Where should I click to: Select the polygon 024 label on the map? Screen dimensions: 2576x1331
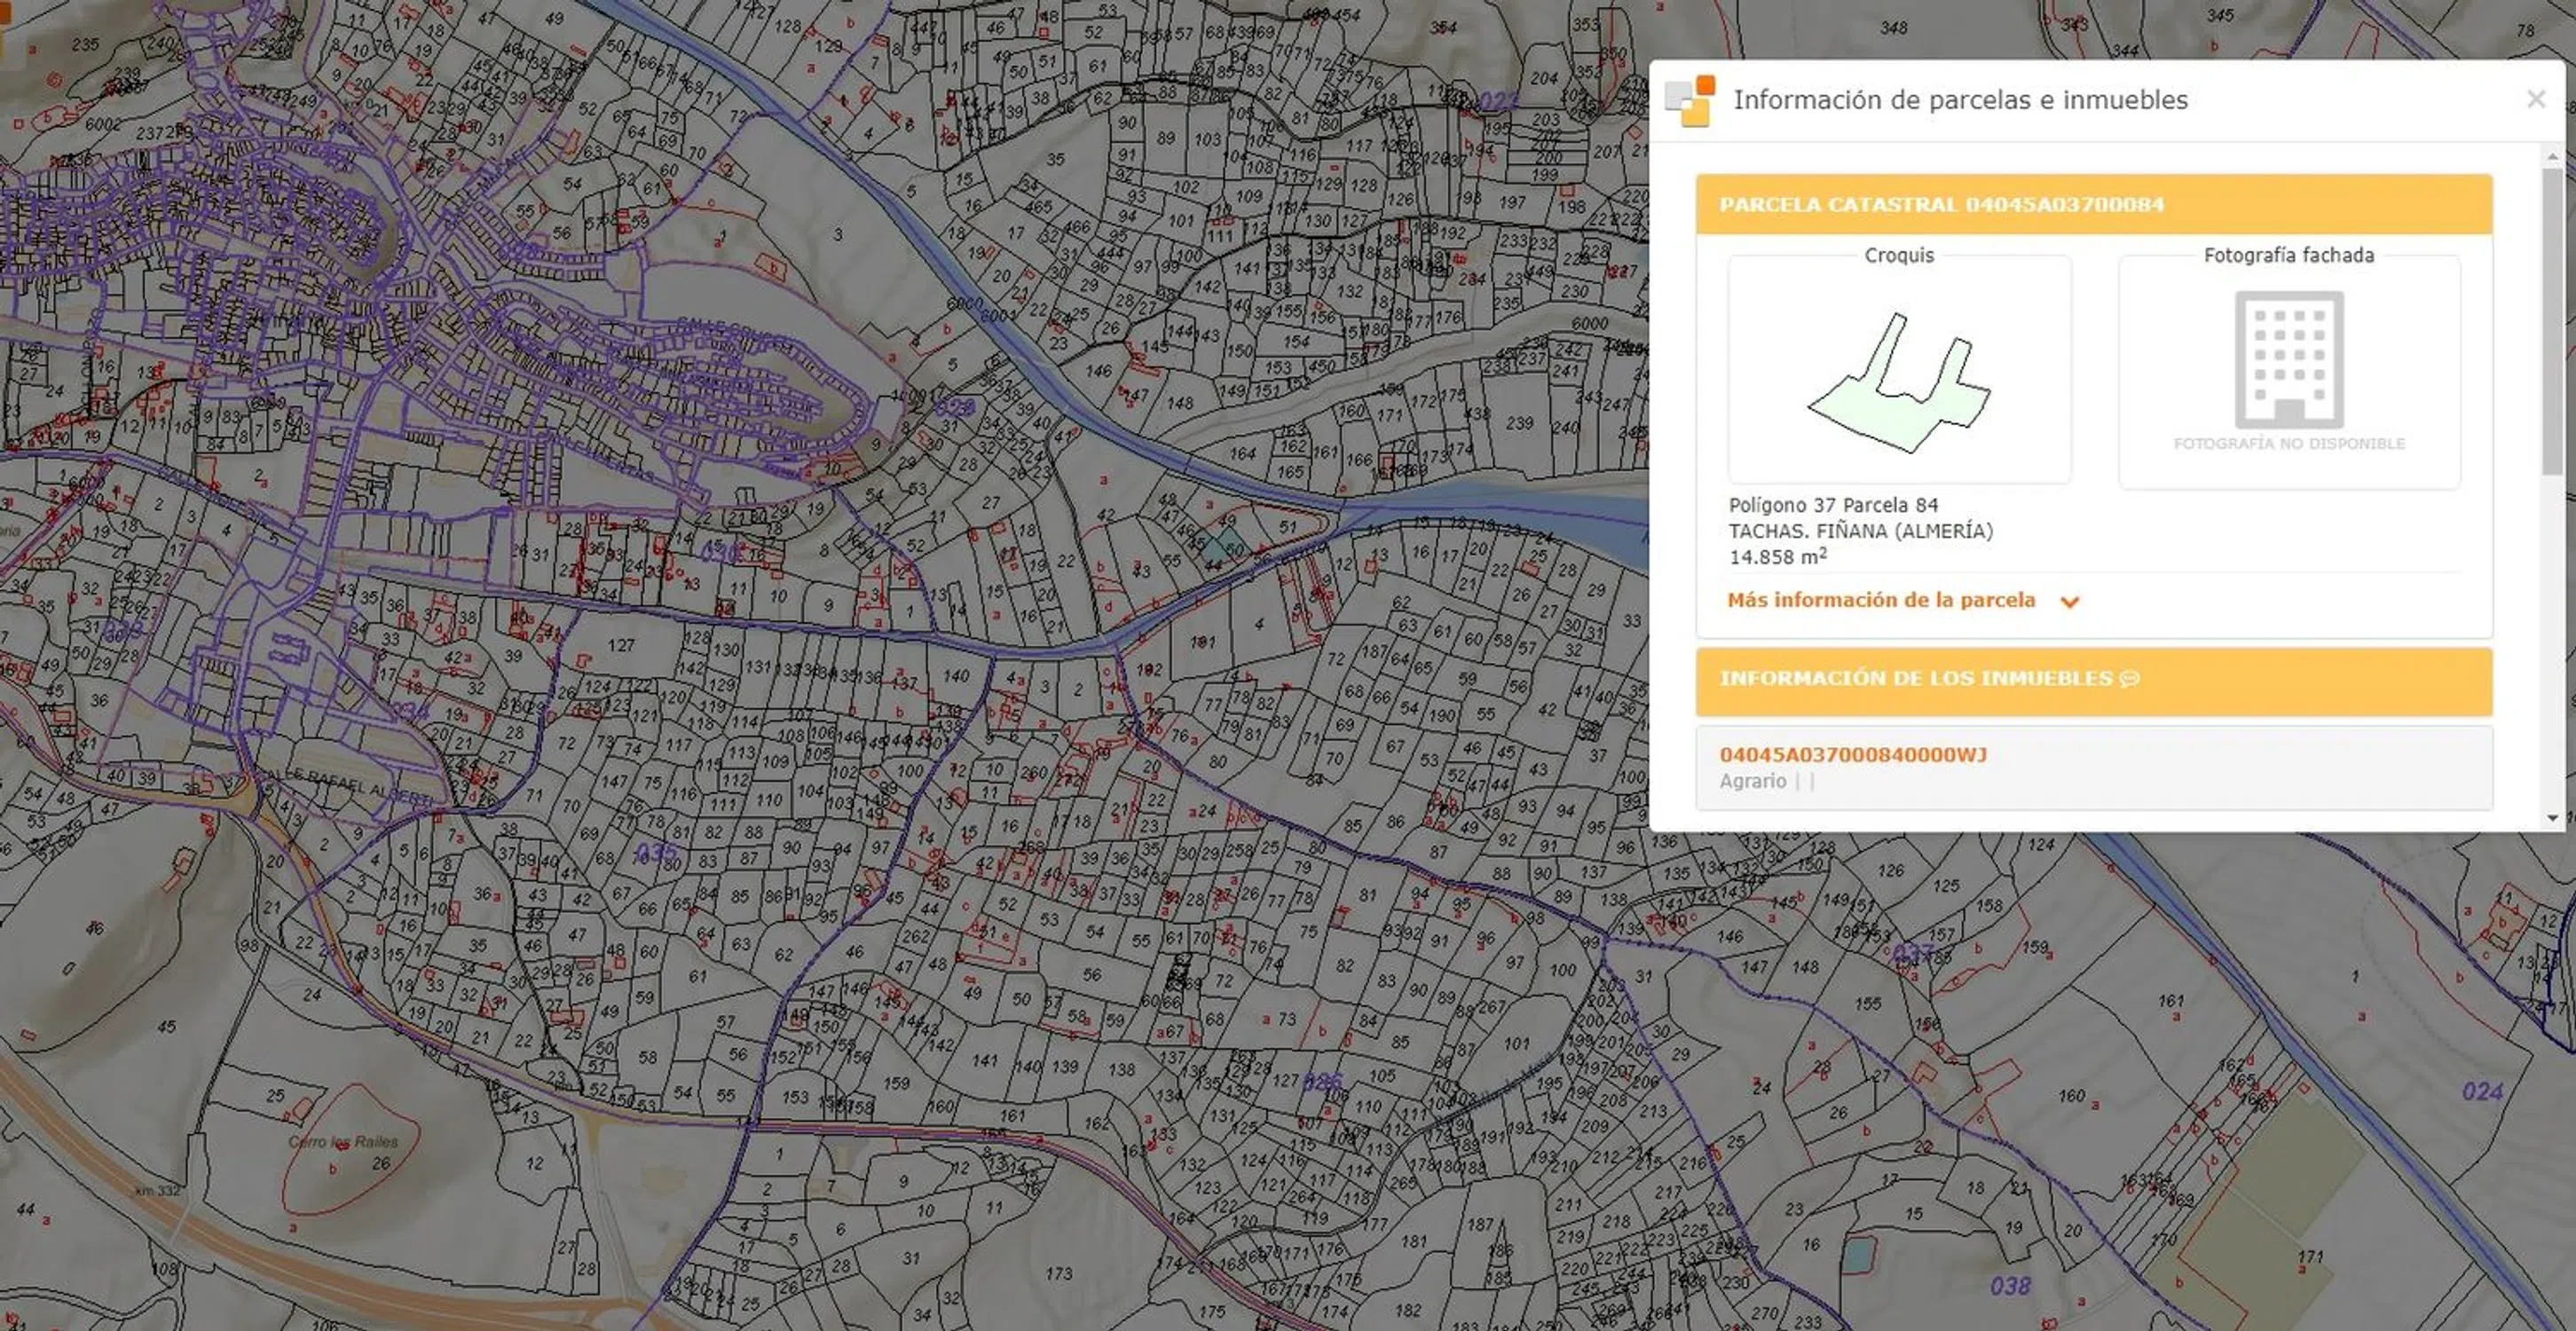2482,1091
